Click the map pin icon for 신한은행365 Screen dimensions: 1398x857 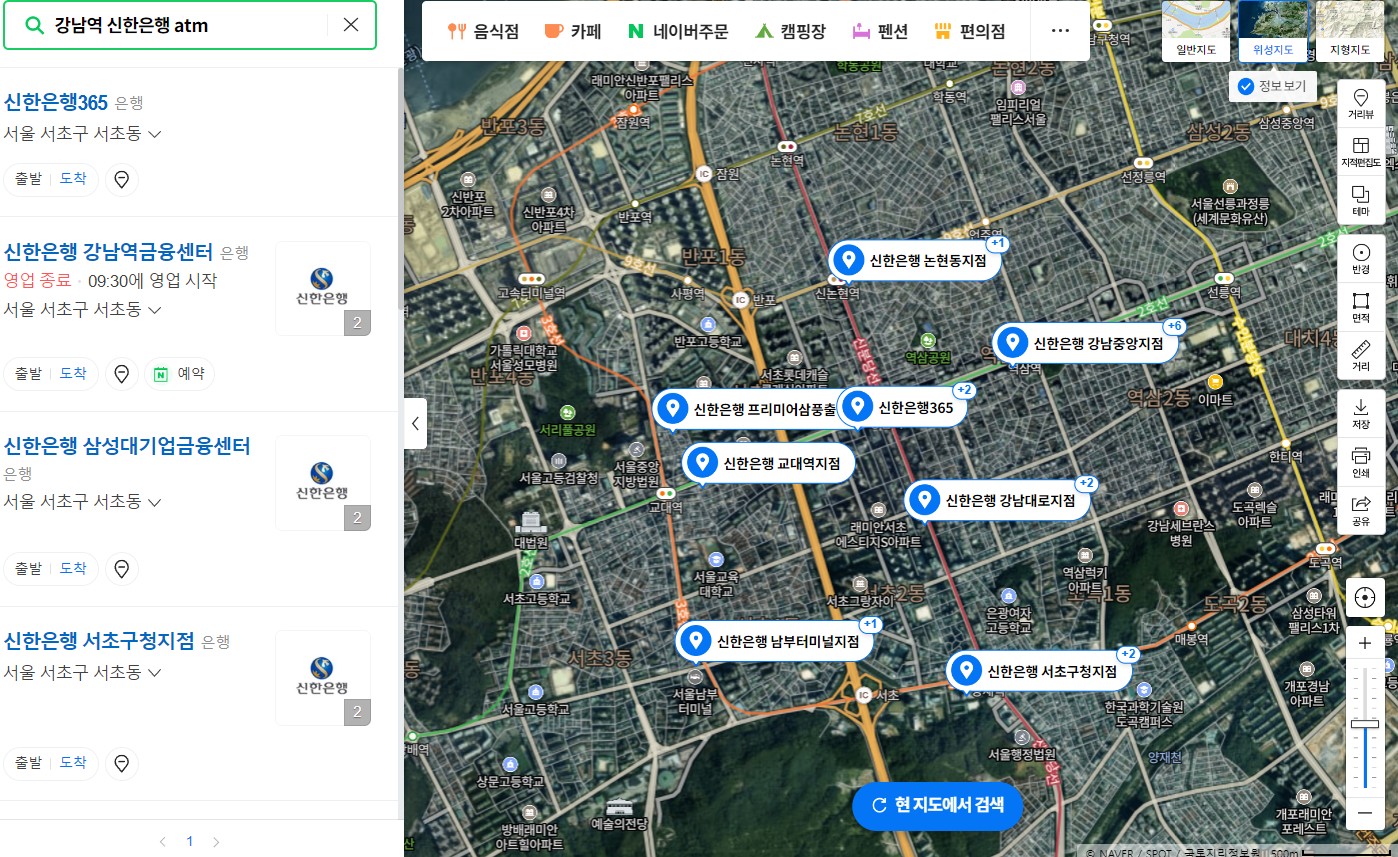pos(122,180)
